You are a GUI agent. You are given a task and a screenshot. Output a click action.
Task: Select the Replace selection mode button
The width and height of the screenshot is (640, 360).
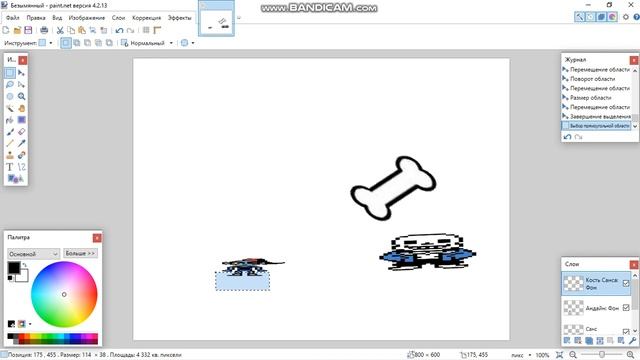pos(66,43)
